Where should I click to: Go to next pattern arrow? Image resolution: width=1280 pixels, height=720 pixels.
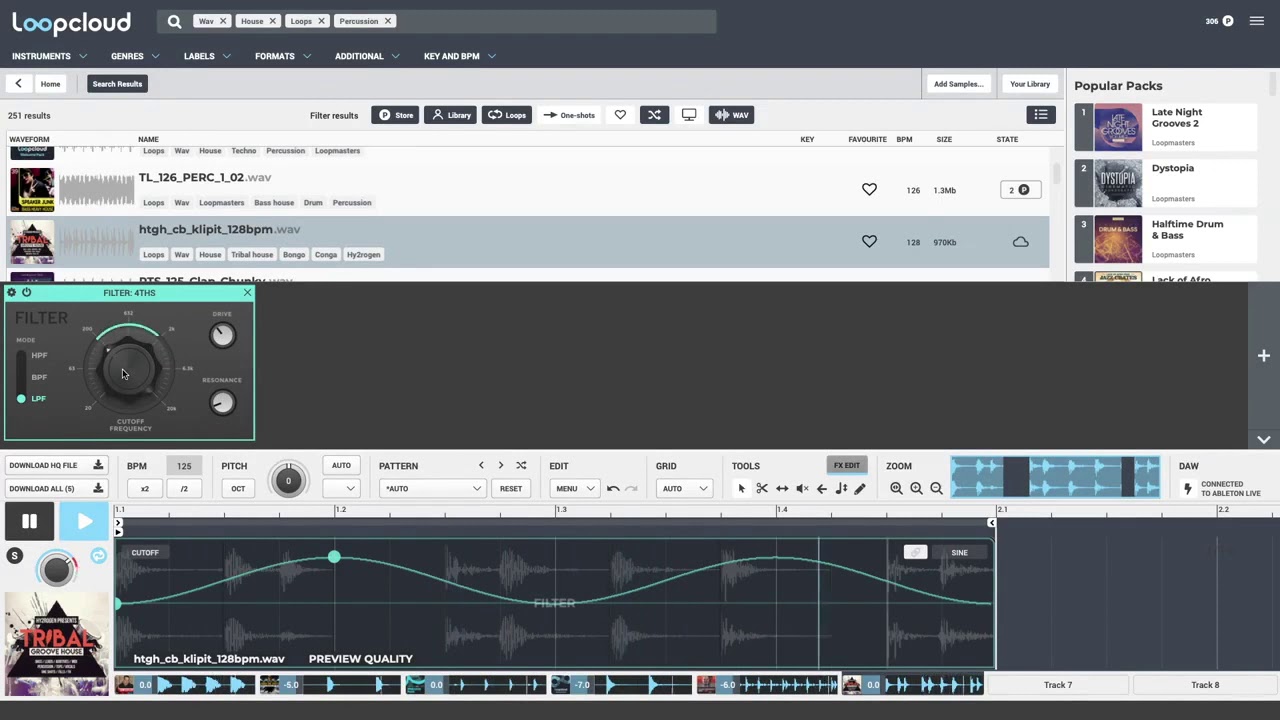click(501, 466)
